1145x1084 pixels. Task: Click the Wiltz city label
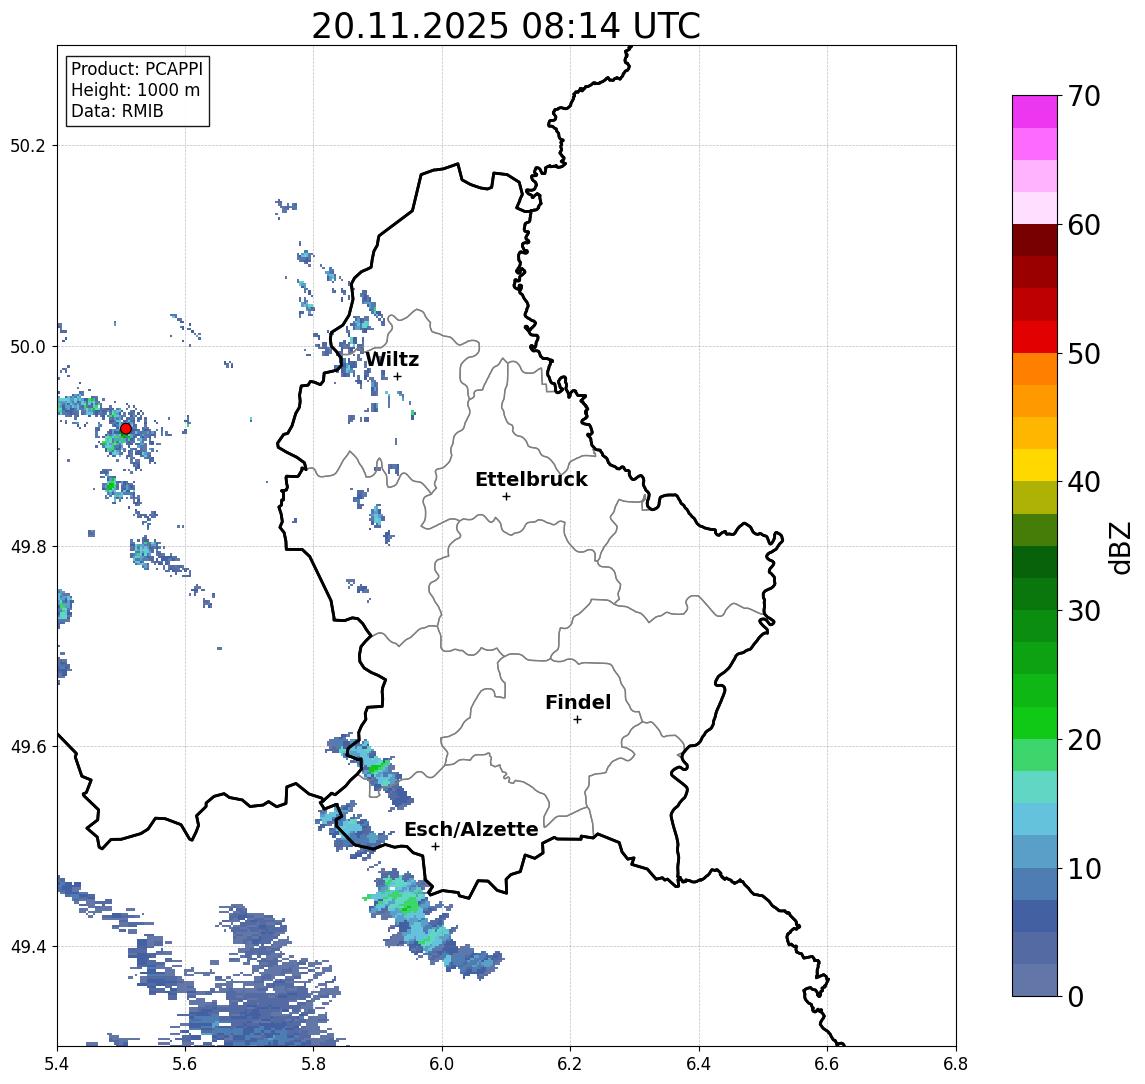pos(392,359)
